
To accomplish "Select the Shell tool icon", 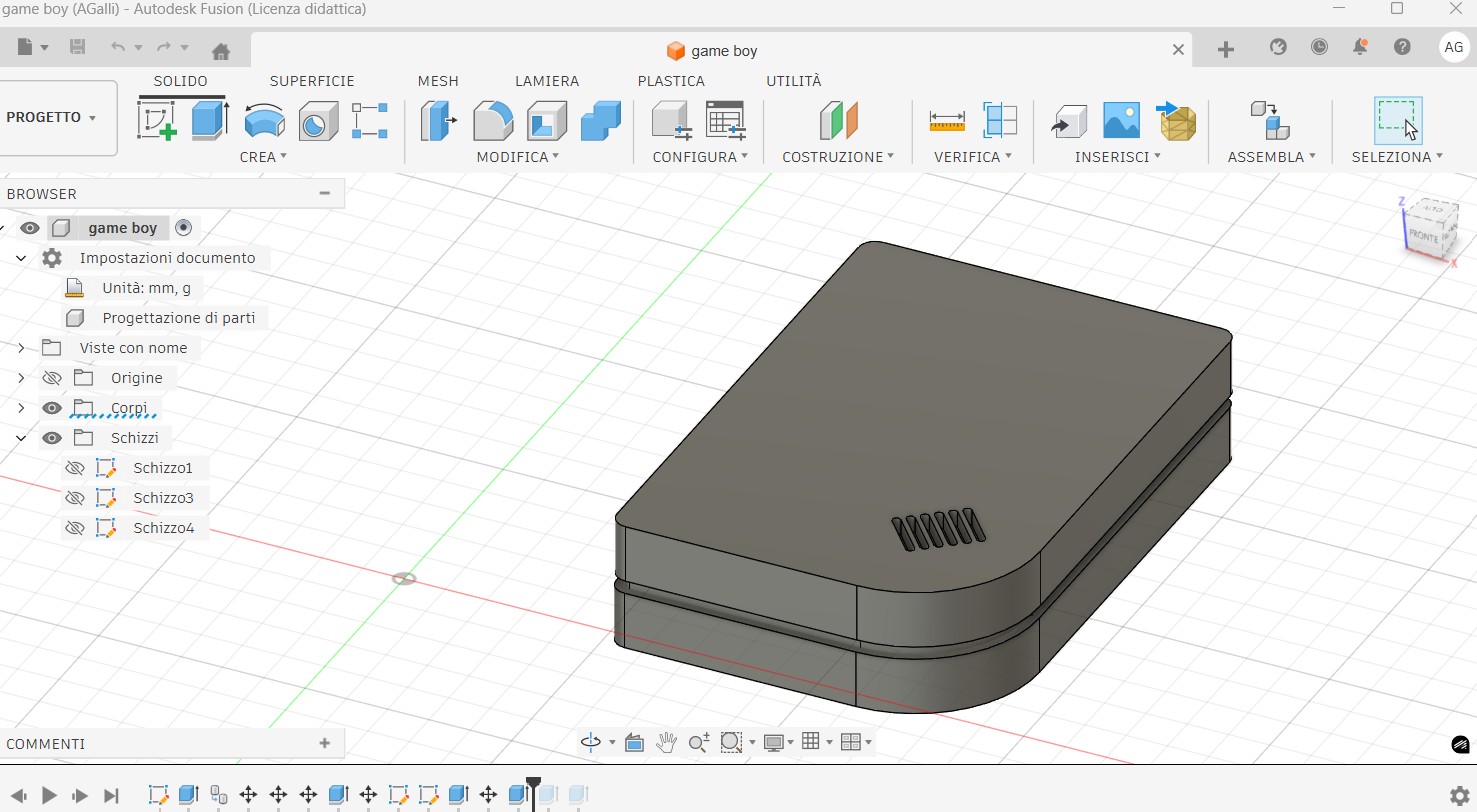I will [x=546, y=121].
